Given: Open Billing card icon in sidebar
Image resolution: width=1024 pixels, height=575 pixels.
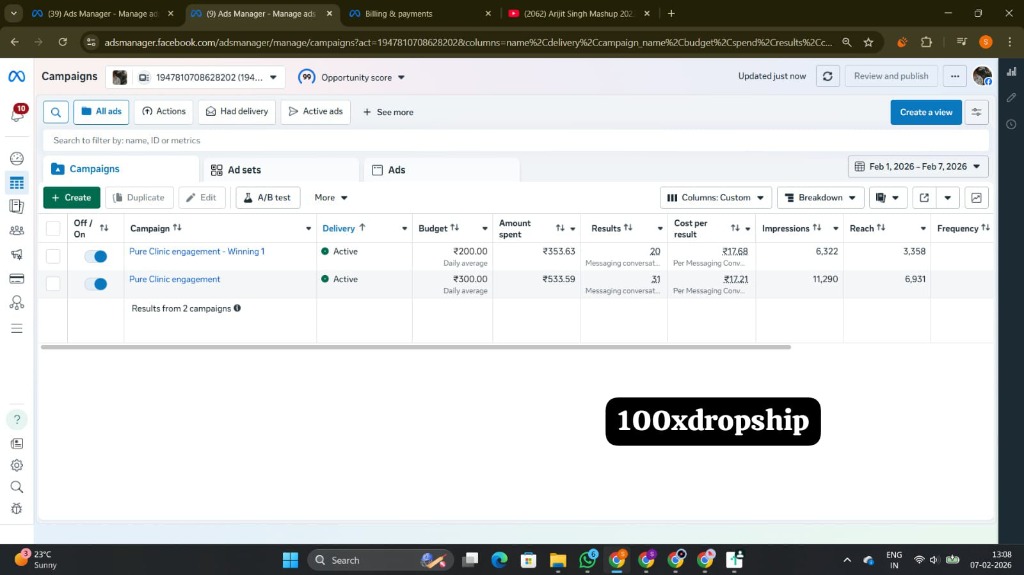Looking at the screenshot, I should [x=17, y=279].
